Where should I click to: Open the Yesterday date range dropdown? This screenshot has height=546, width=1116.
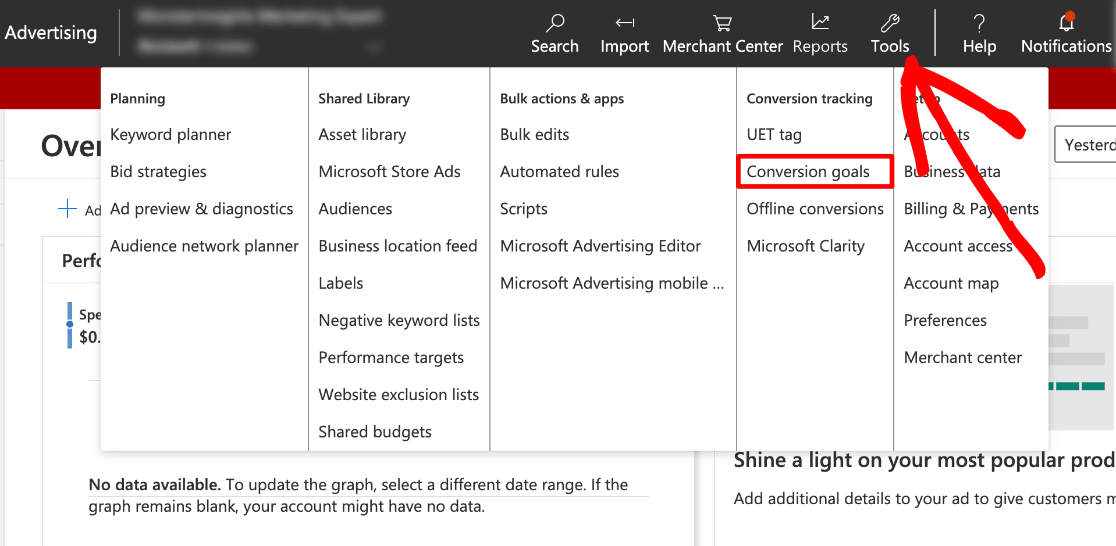pyautogui.click(x=1085, y=145)
